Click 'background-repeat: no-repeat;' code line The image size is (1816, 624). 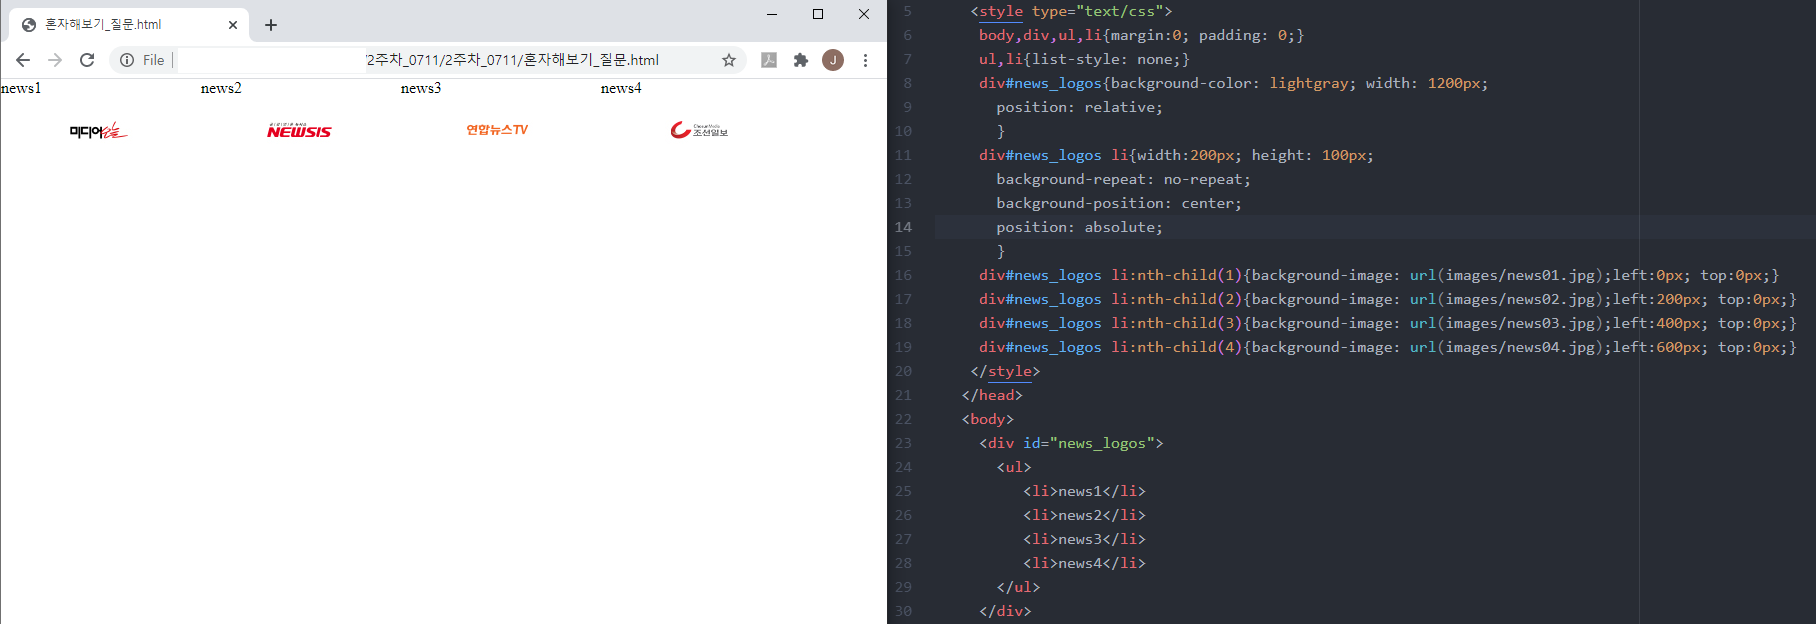[x=1123, y=179]
